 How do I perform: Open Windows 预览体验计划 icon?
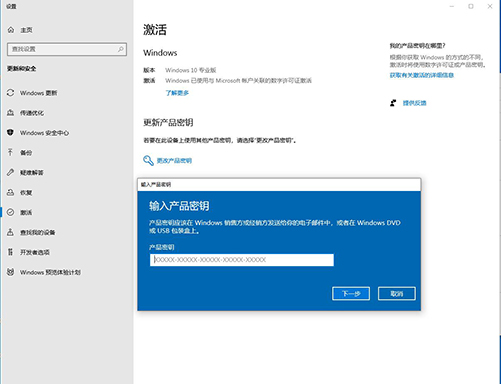(11, 272)
